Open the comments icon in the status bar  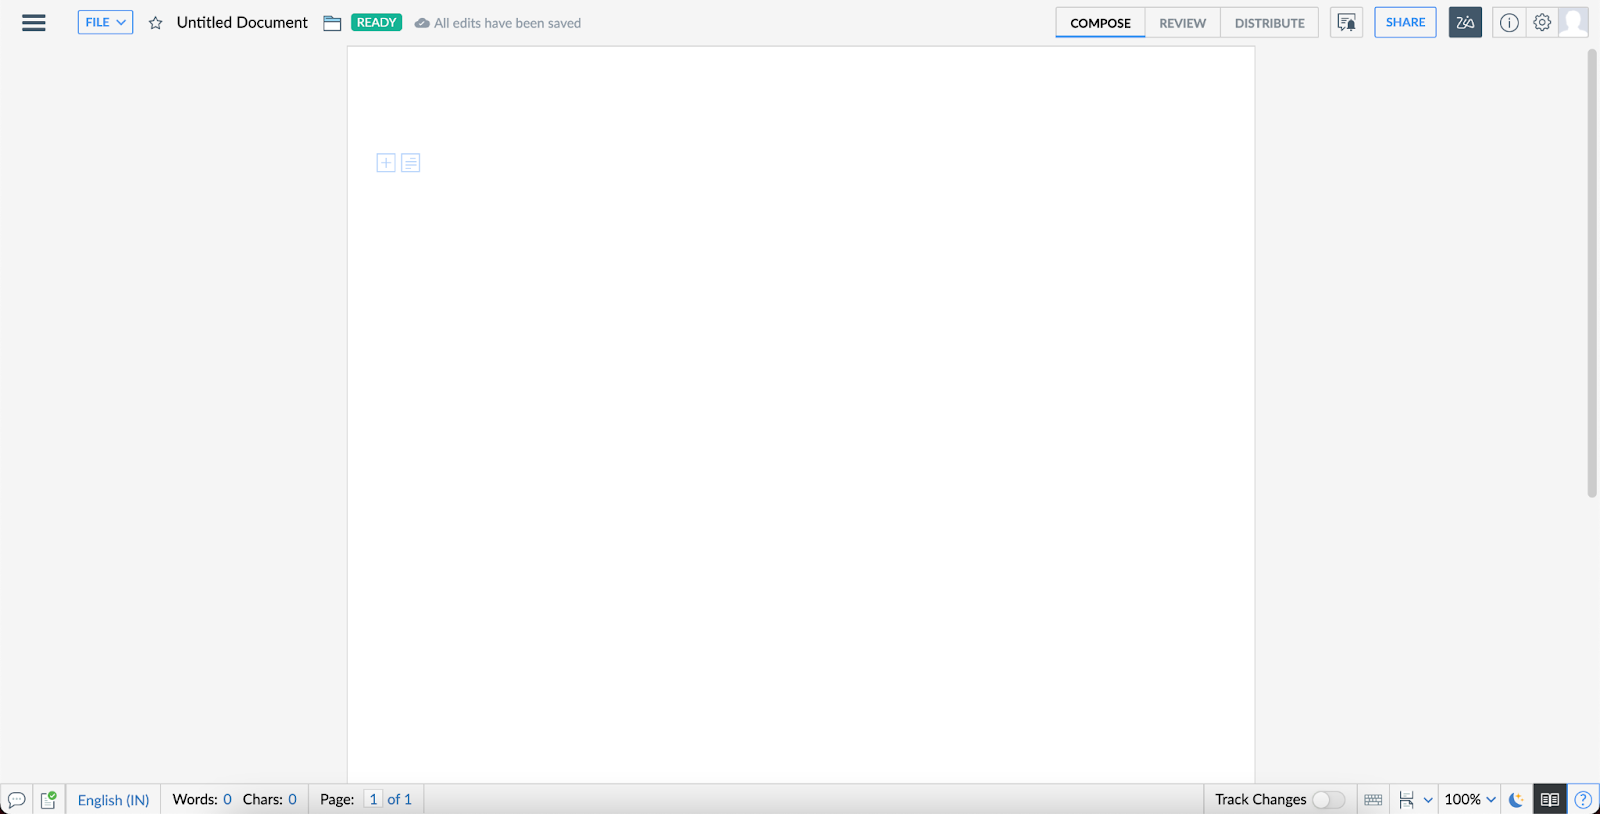point(16,800)
